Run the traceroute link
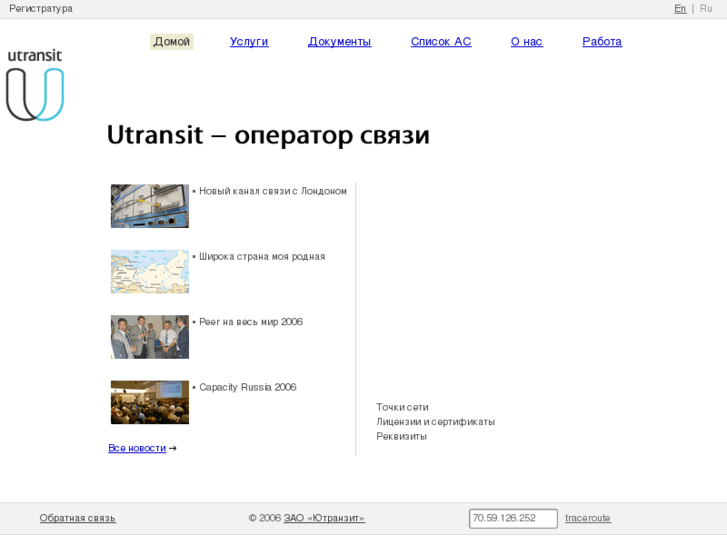727x545 pixels. click(588, 518)
